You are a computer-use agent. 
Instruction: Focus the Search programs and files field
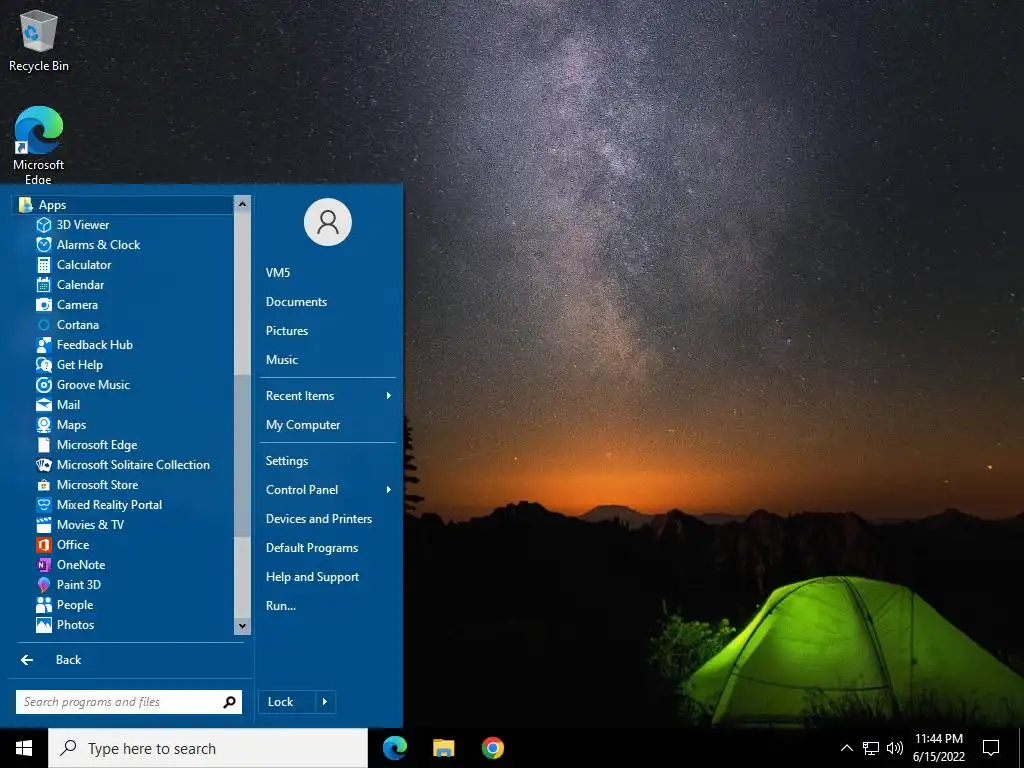pos(129,702)
